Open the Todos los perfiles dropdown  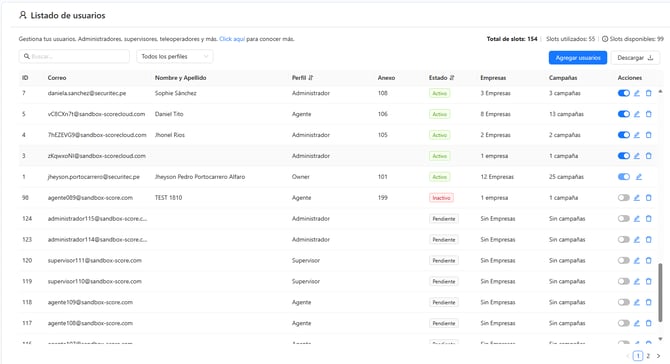click(x=175, y=56)
